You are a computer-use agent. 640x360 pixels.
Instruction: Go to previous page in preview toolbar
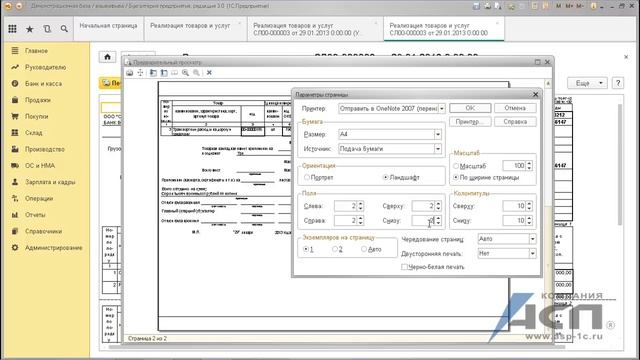click(x=153, y=73)
